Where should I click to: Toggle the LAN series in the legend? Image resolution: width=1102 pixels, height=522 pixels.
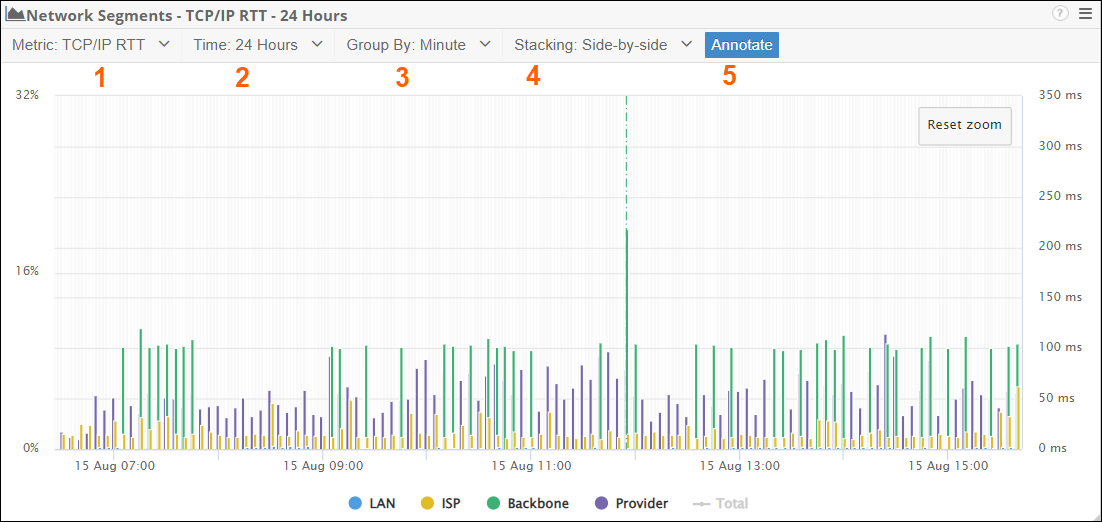pos(372,503)
